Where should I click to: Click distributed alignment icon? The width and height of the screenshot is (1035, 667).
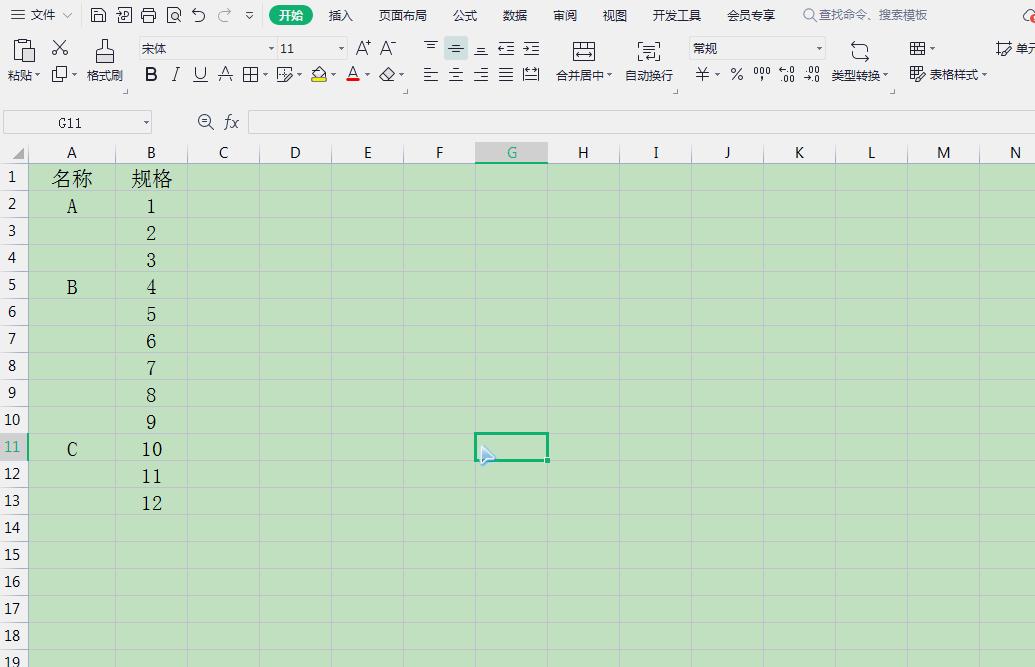point(531,75)
